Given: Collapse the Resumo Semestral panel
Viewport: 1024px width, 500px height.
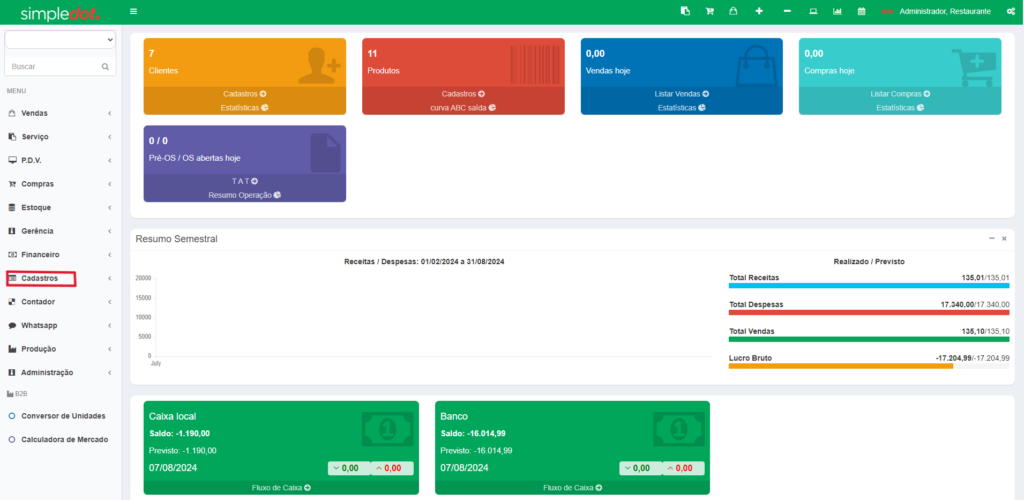Looking at the screenshot, I should pos(991,239).
